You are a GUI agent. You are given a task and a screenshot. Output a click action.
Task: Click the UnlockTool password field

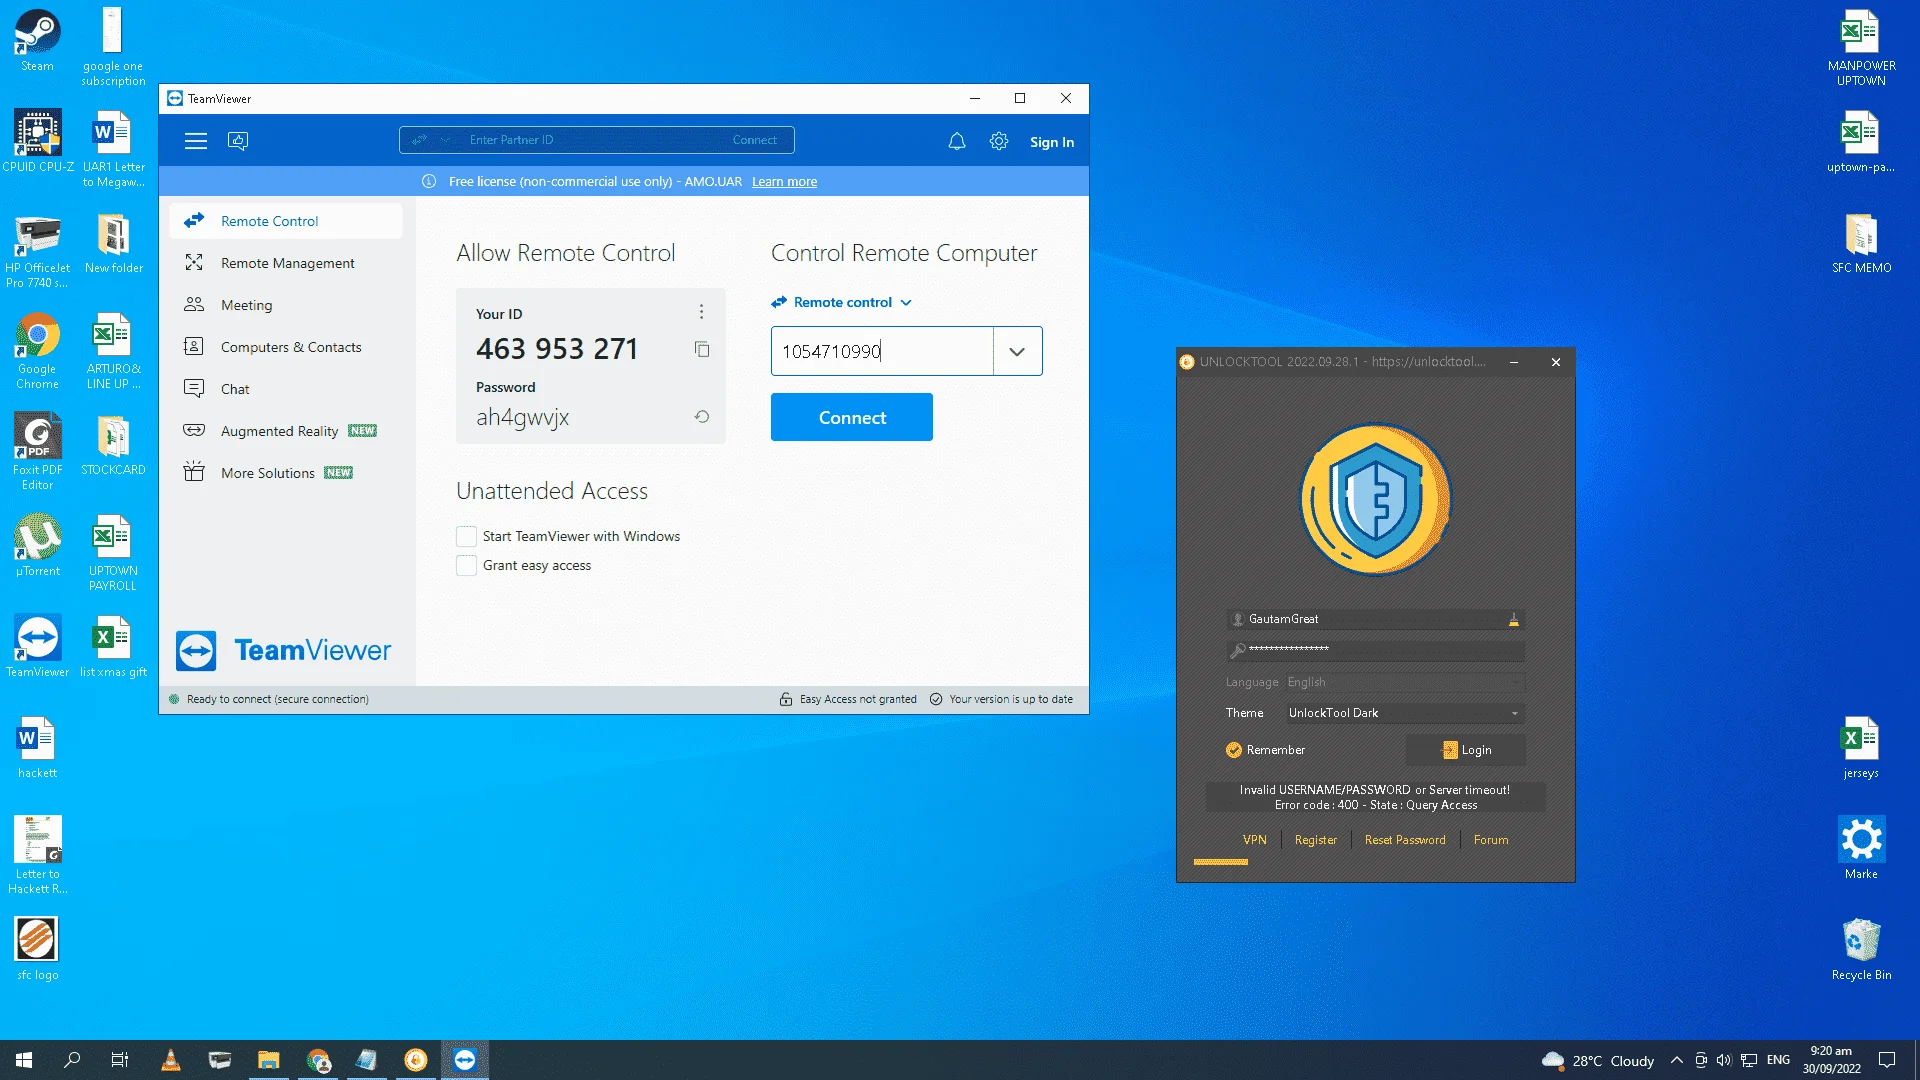1375,651
